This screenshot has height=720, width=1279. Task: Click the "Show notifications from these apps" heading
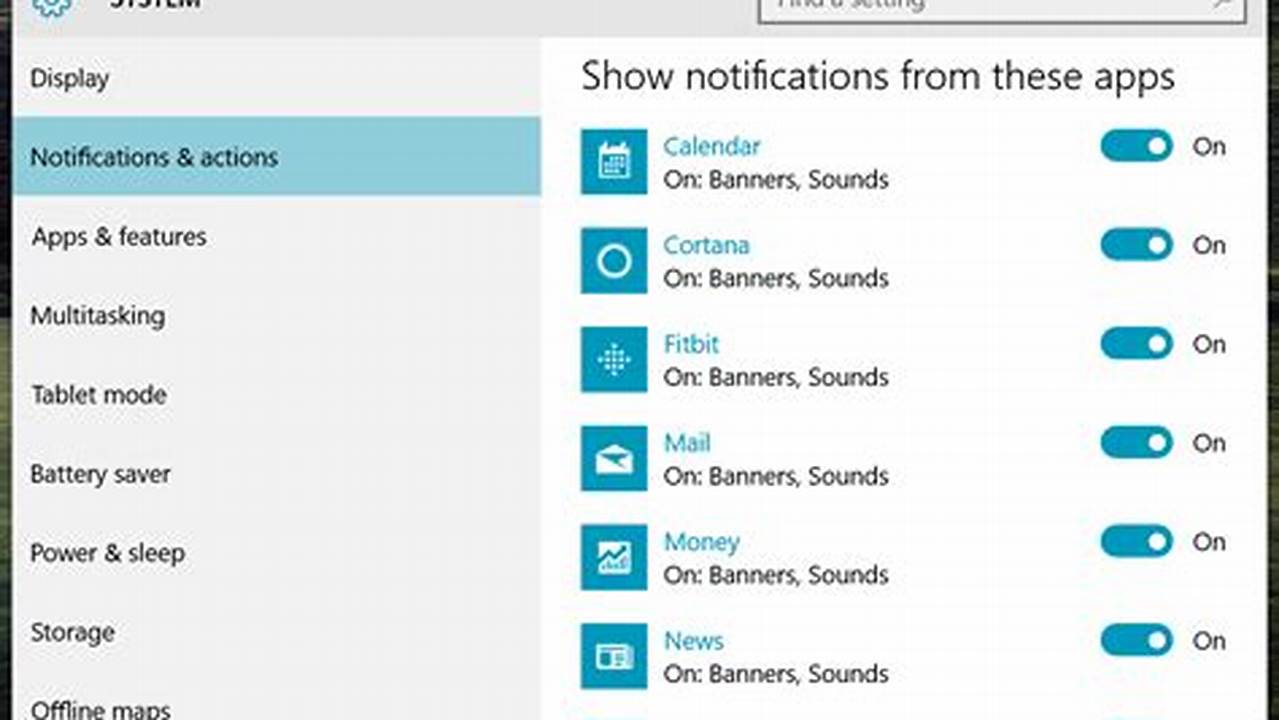pos(878,77)
